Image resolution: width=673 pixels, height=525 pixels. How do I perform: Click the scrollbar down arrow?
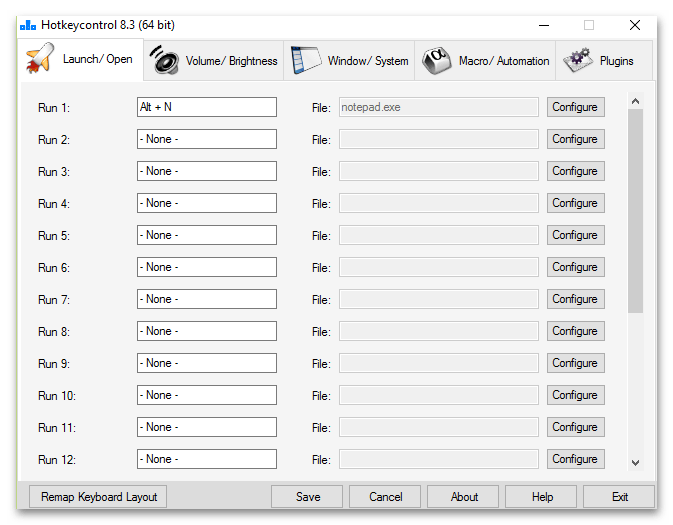(x=635, y=462)
